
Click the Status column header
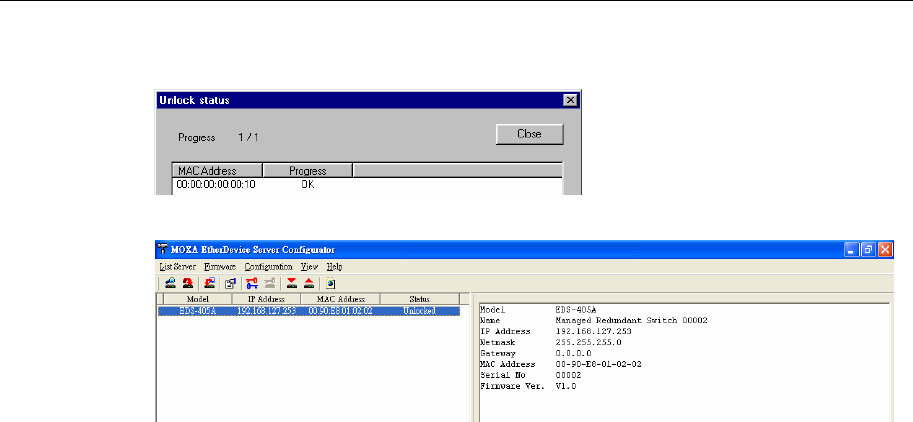[x=419, y=299]
